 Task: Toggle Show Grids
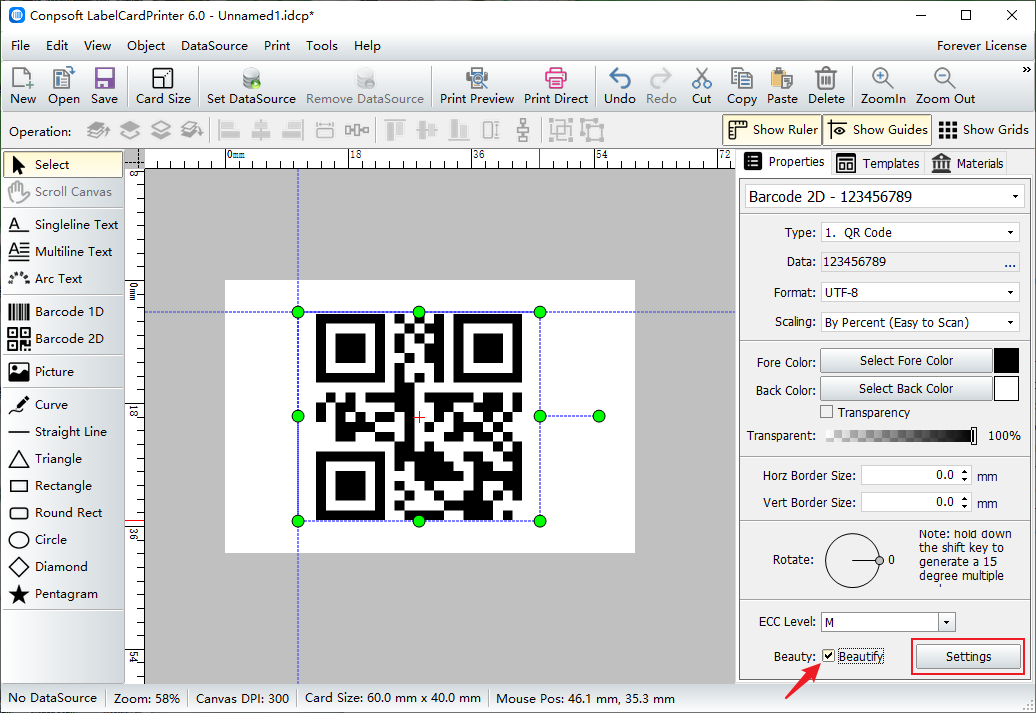pos(983,130)
